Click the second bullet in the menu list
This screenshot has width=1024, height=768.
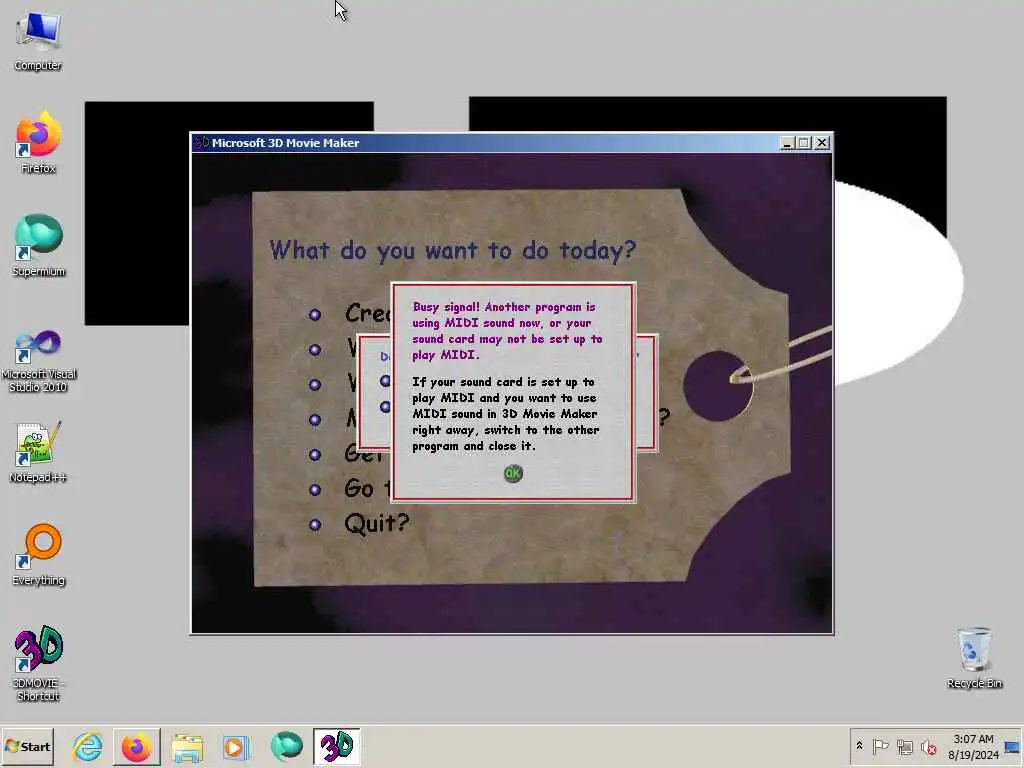(x=315, y=349)
